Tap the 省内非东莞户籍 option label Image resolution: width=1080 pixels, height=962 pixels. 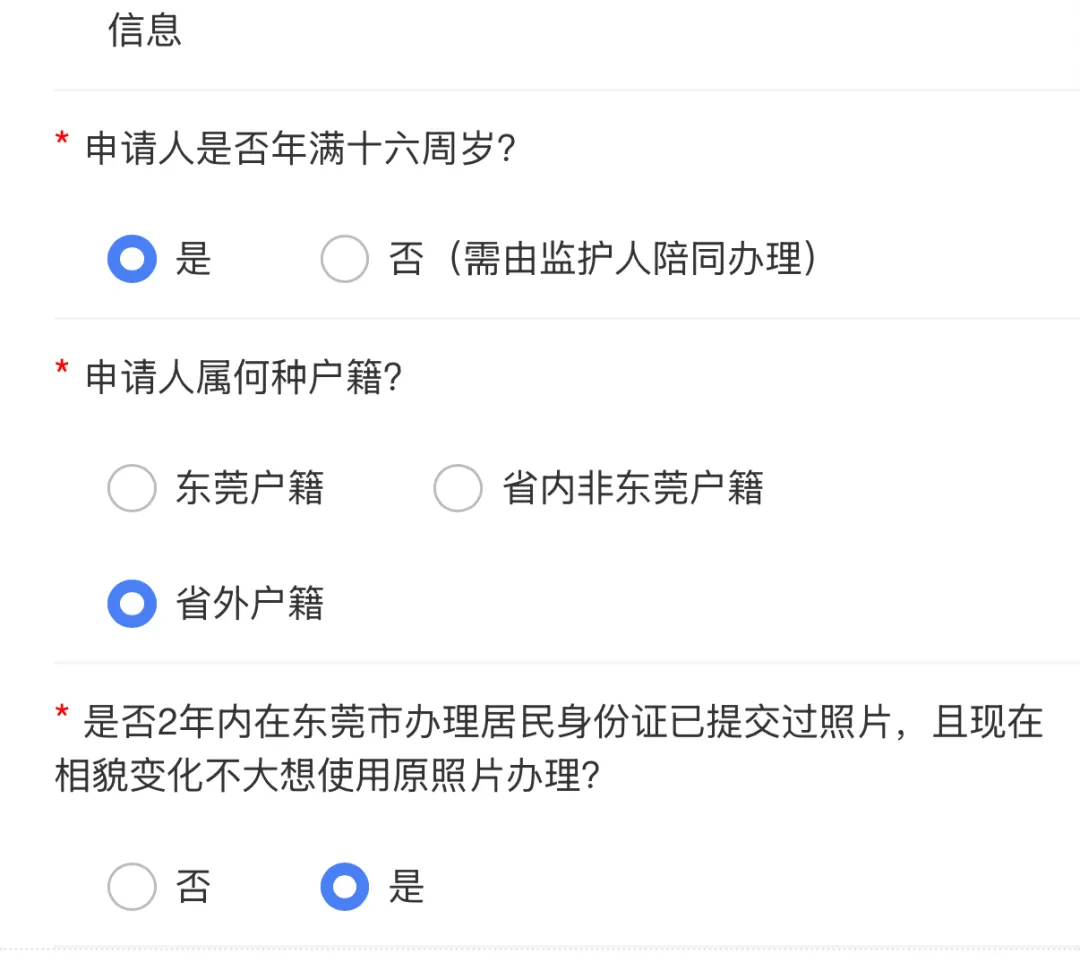tap(633, 488)
